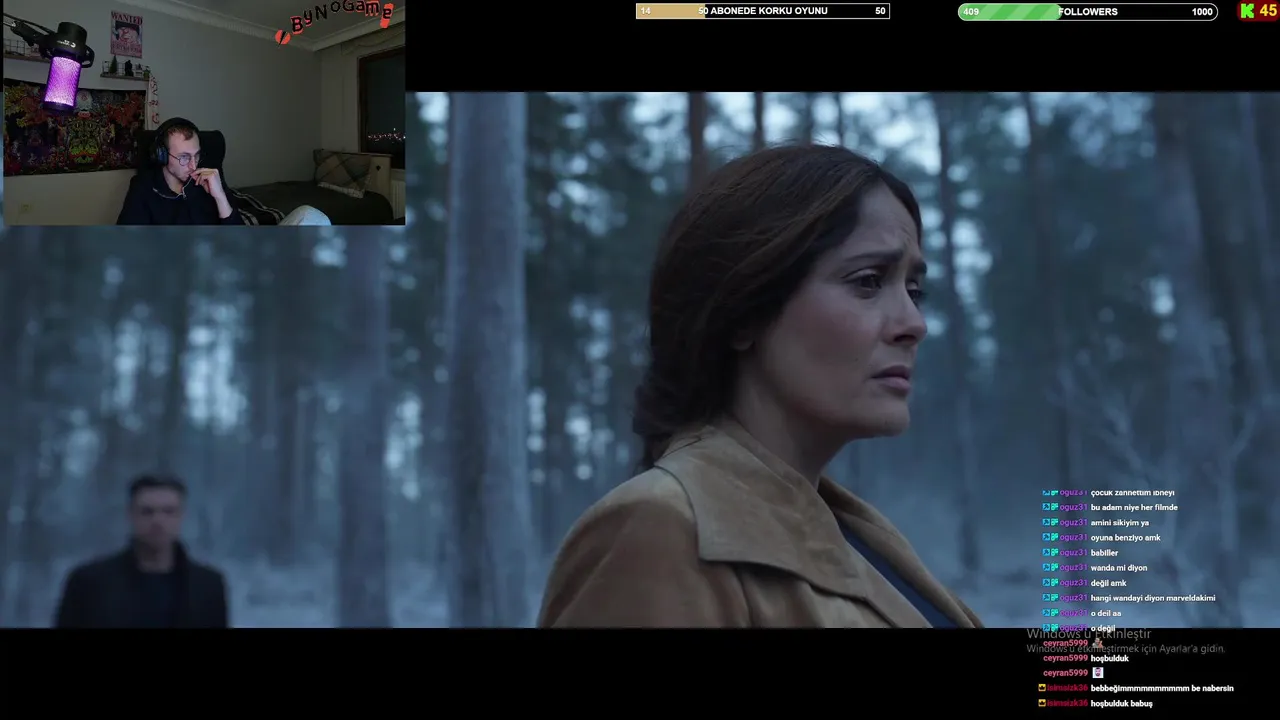1280x720 pixels.
Task: Click chat message 'oyuna benziyo amk'
Action: click(1125, 537)
